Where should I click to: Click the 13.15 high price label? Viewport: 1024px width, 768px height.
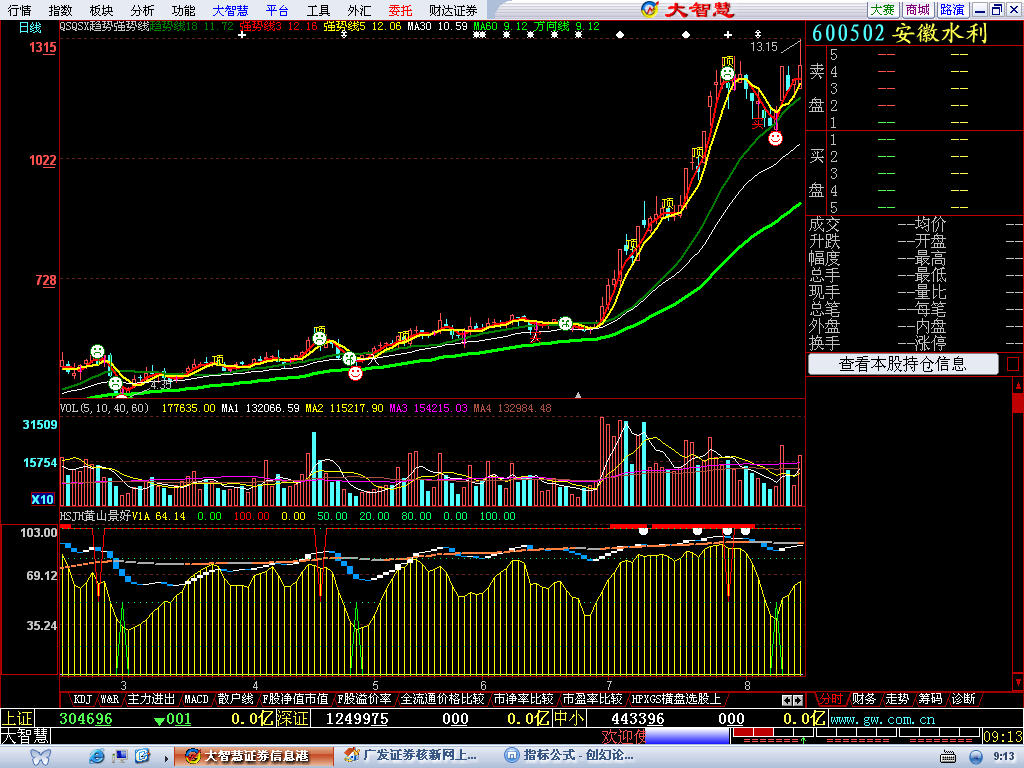(763, 47)
